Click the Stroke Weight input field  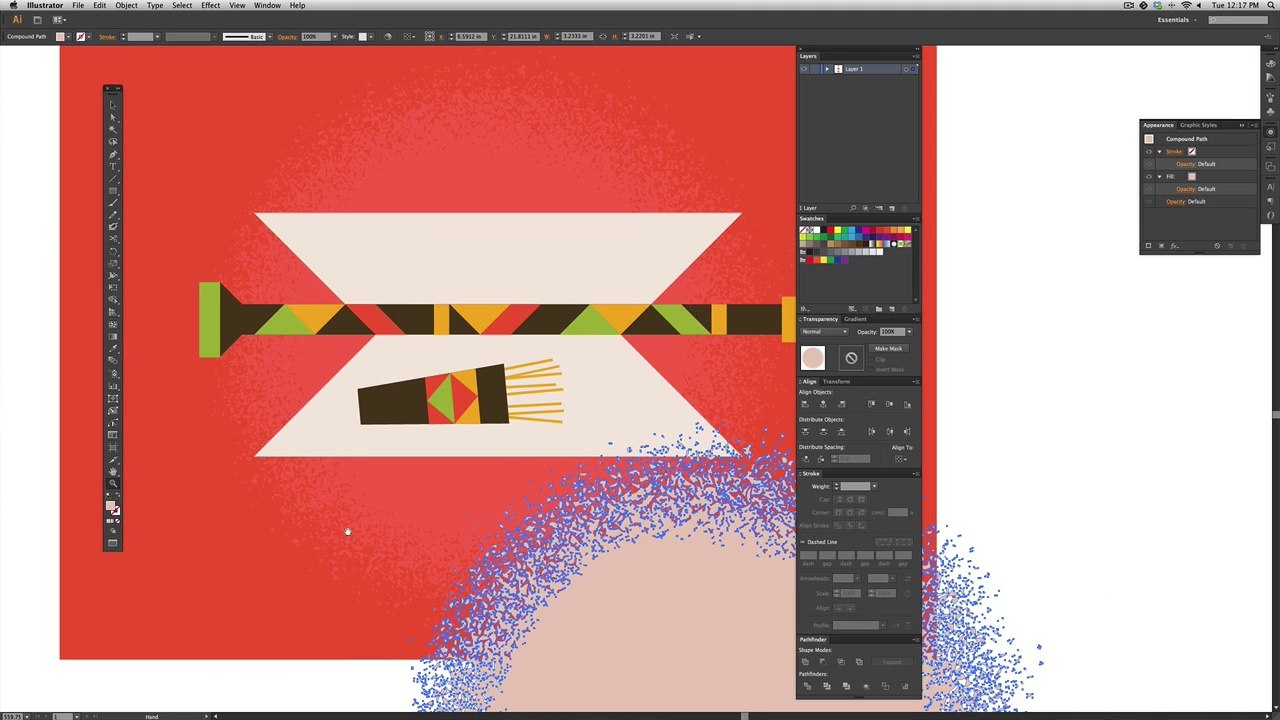(x=854, y=487)
